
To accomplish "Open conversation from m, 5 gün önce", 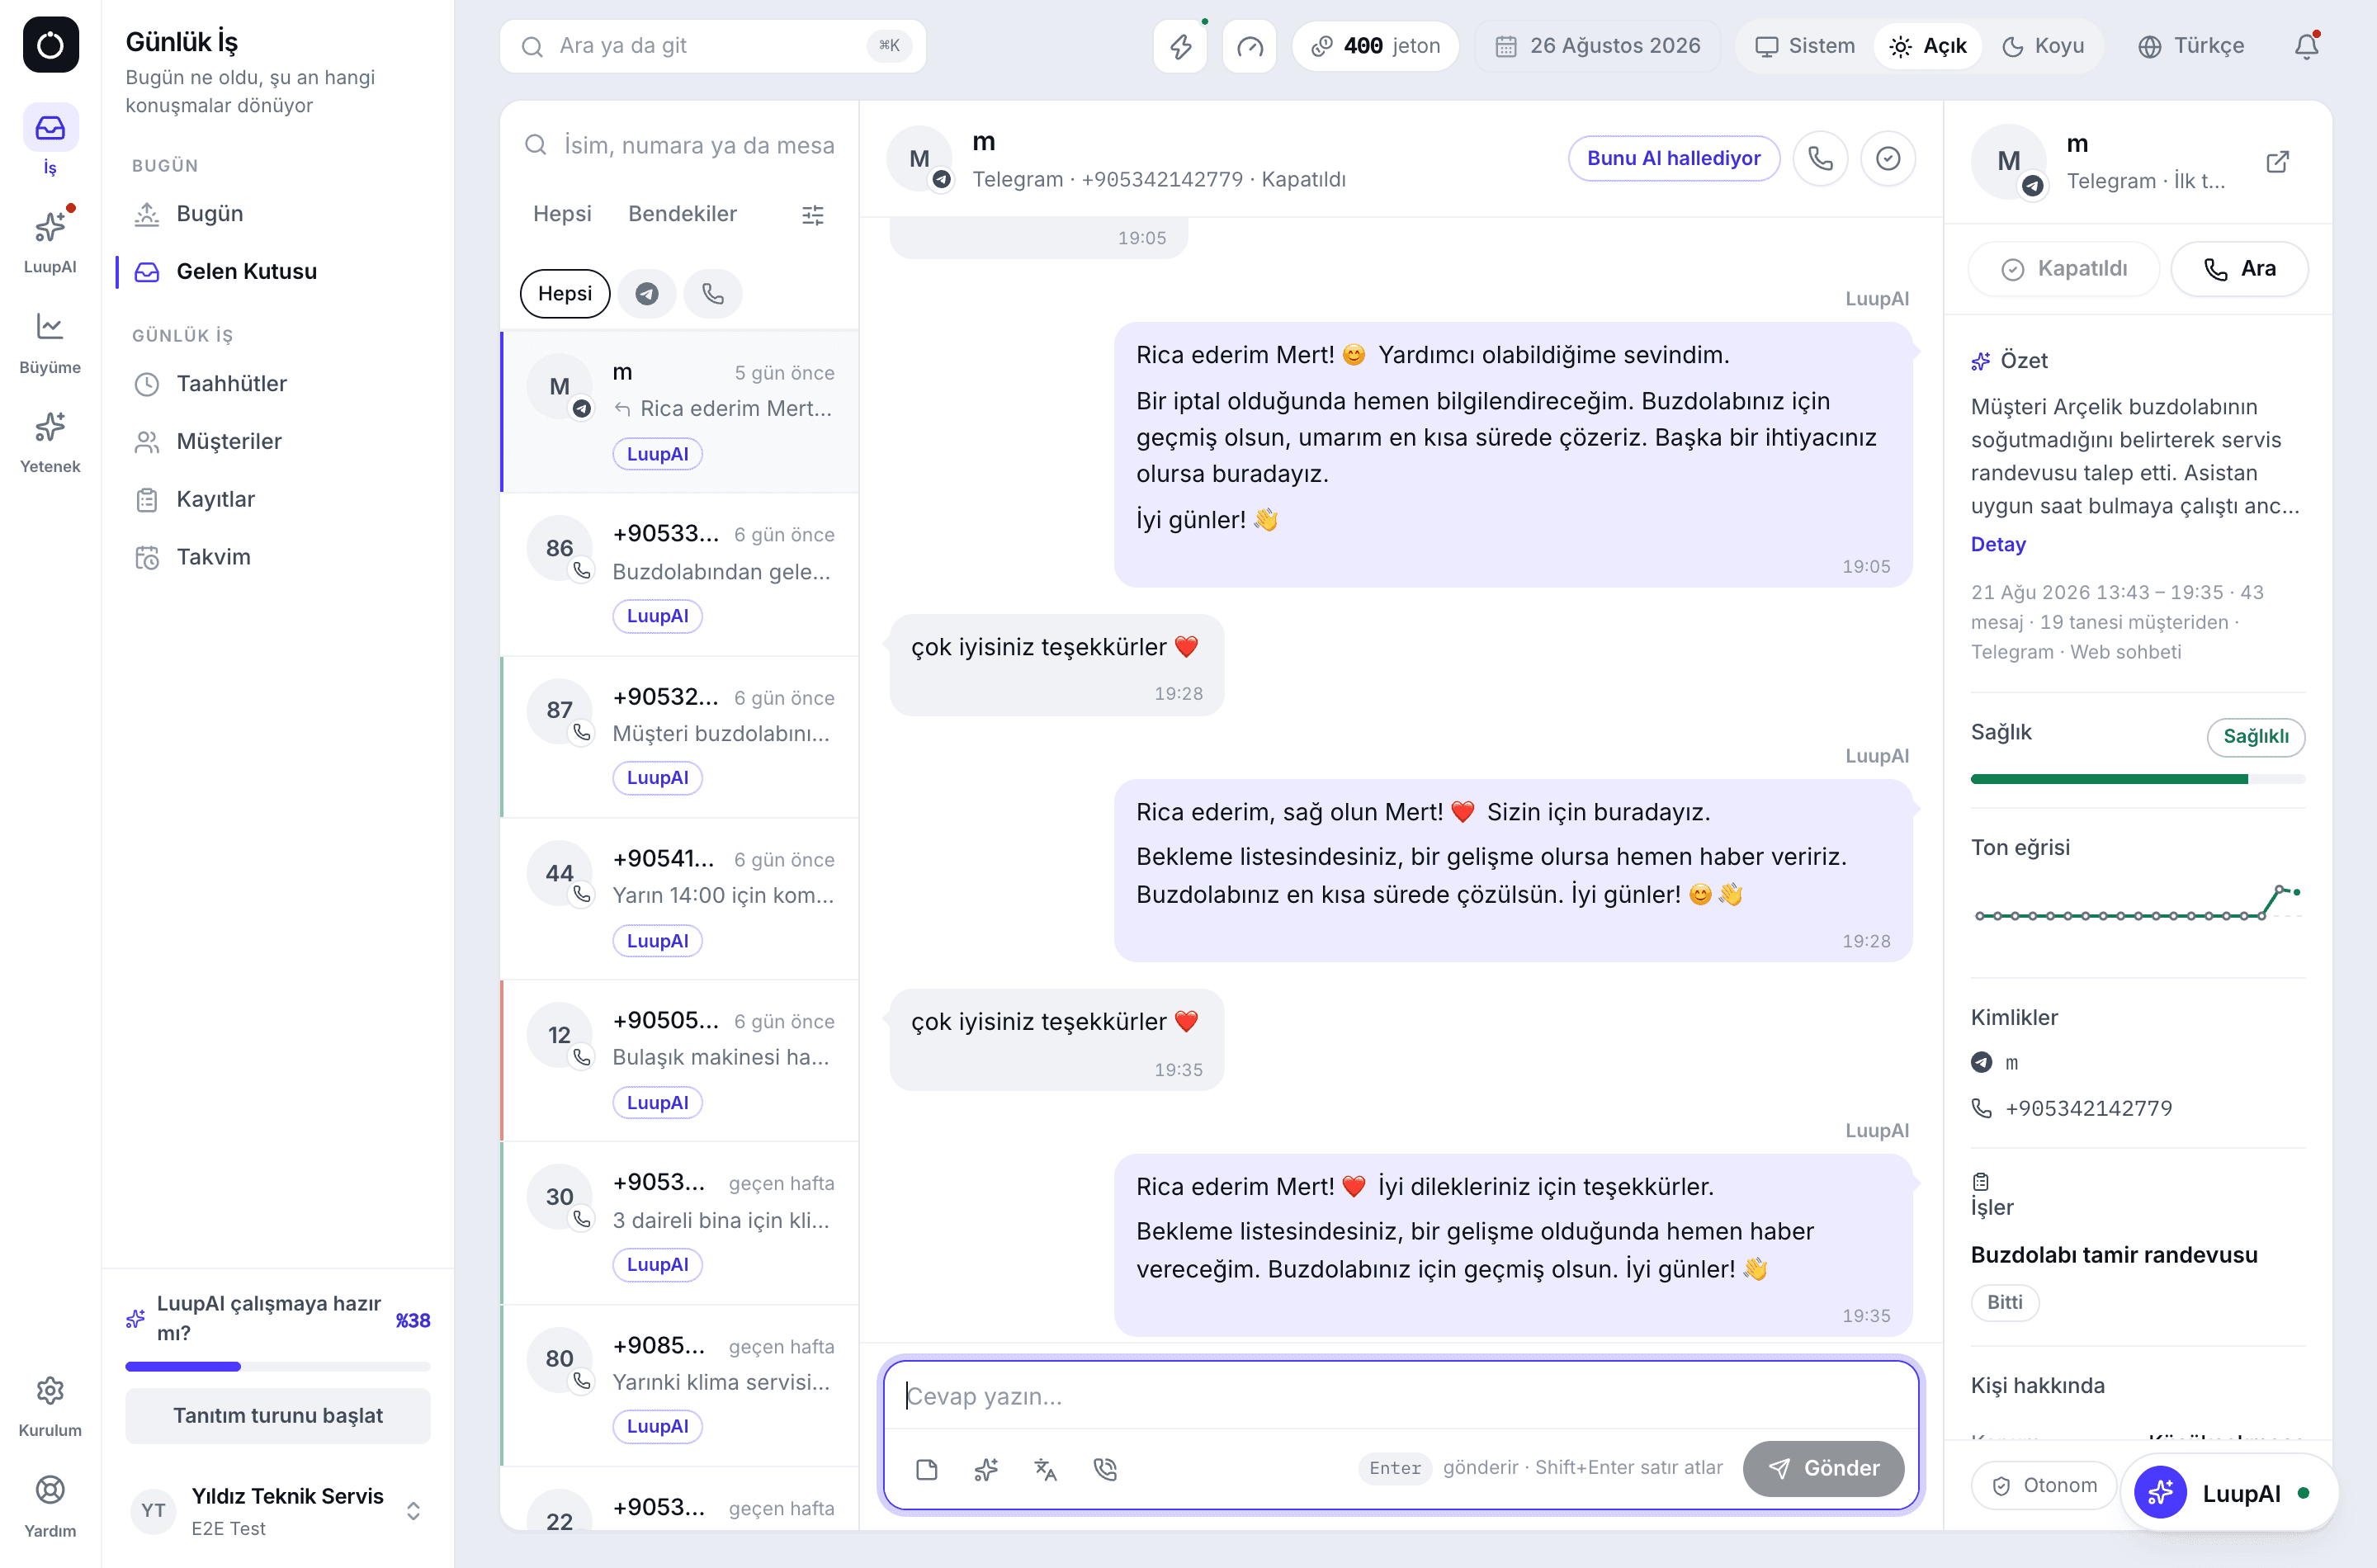I will 680,412.
